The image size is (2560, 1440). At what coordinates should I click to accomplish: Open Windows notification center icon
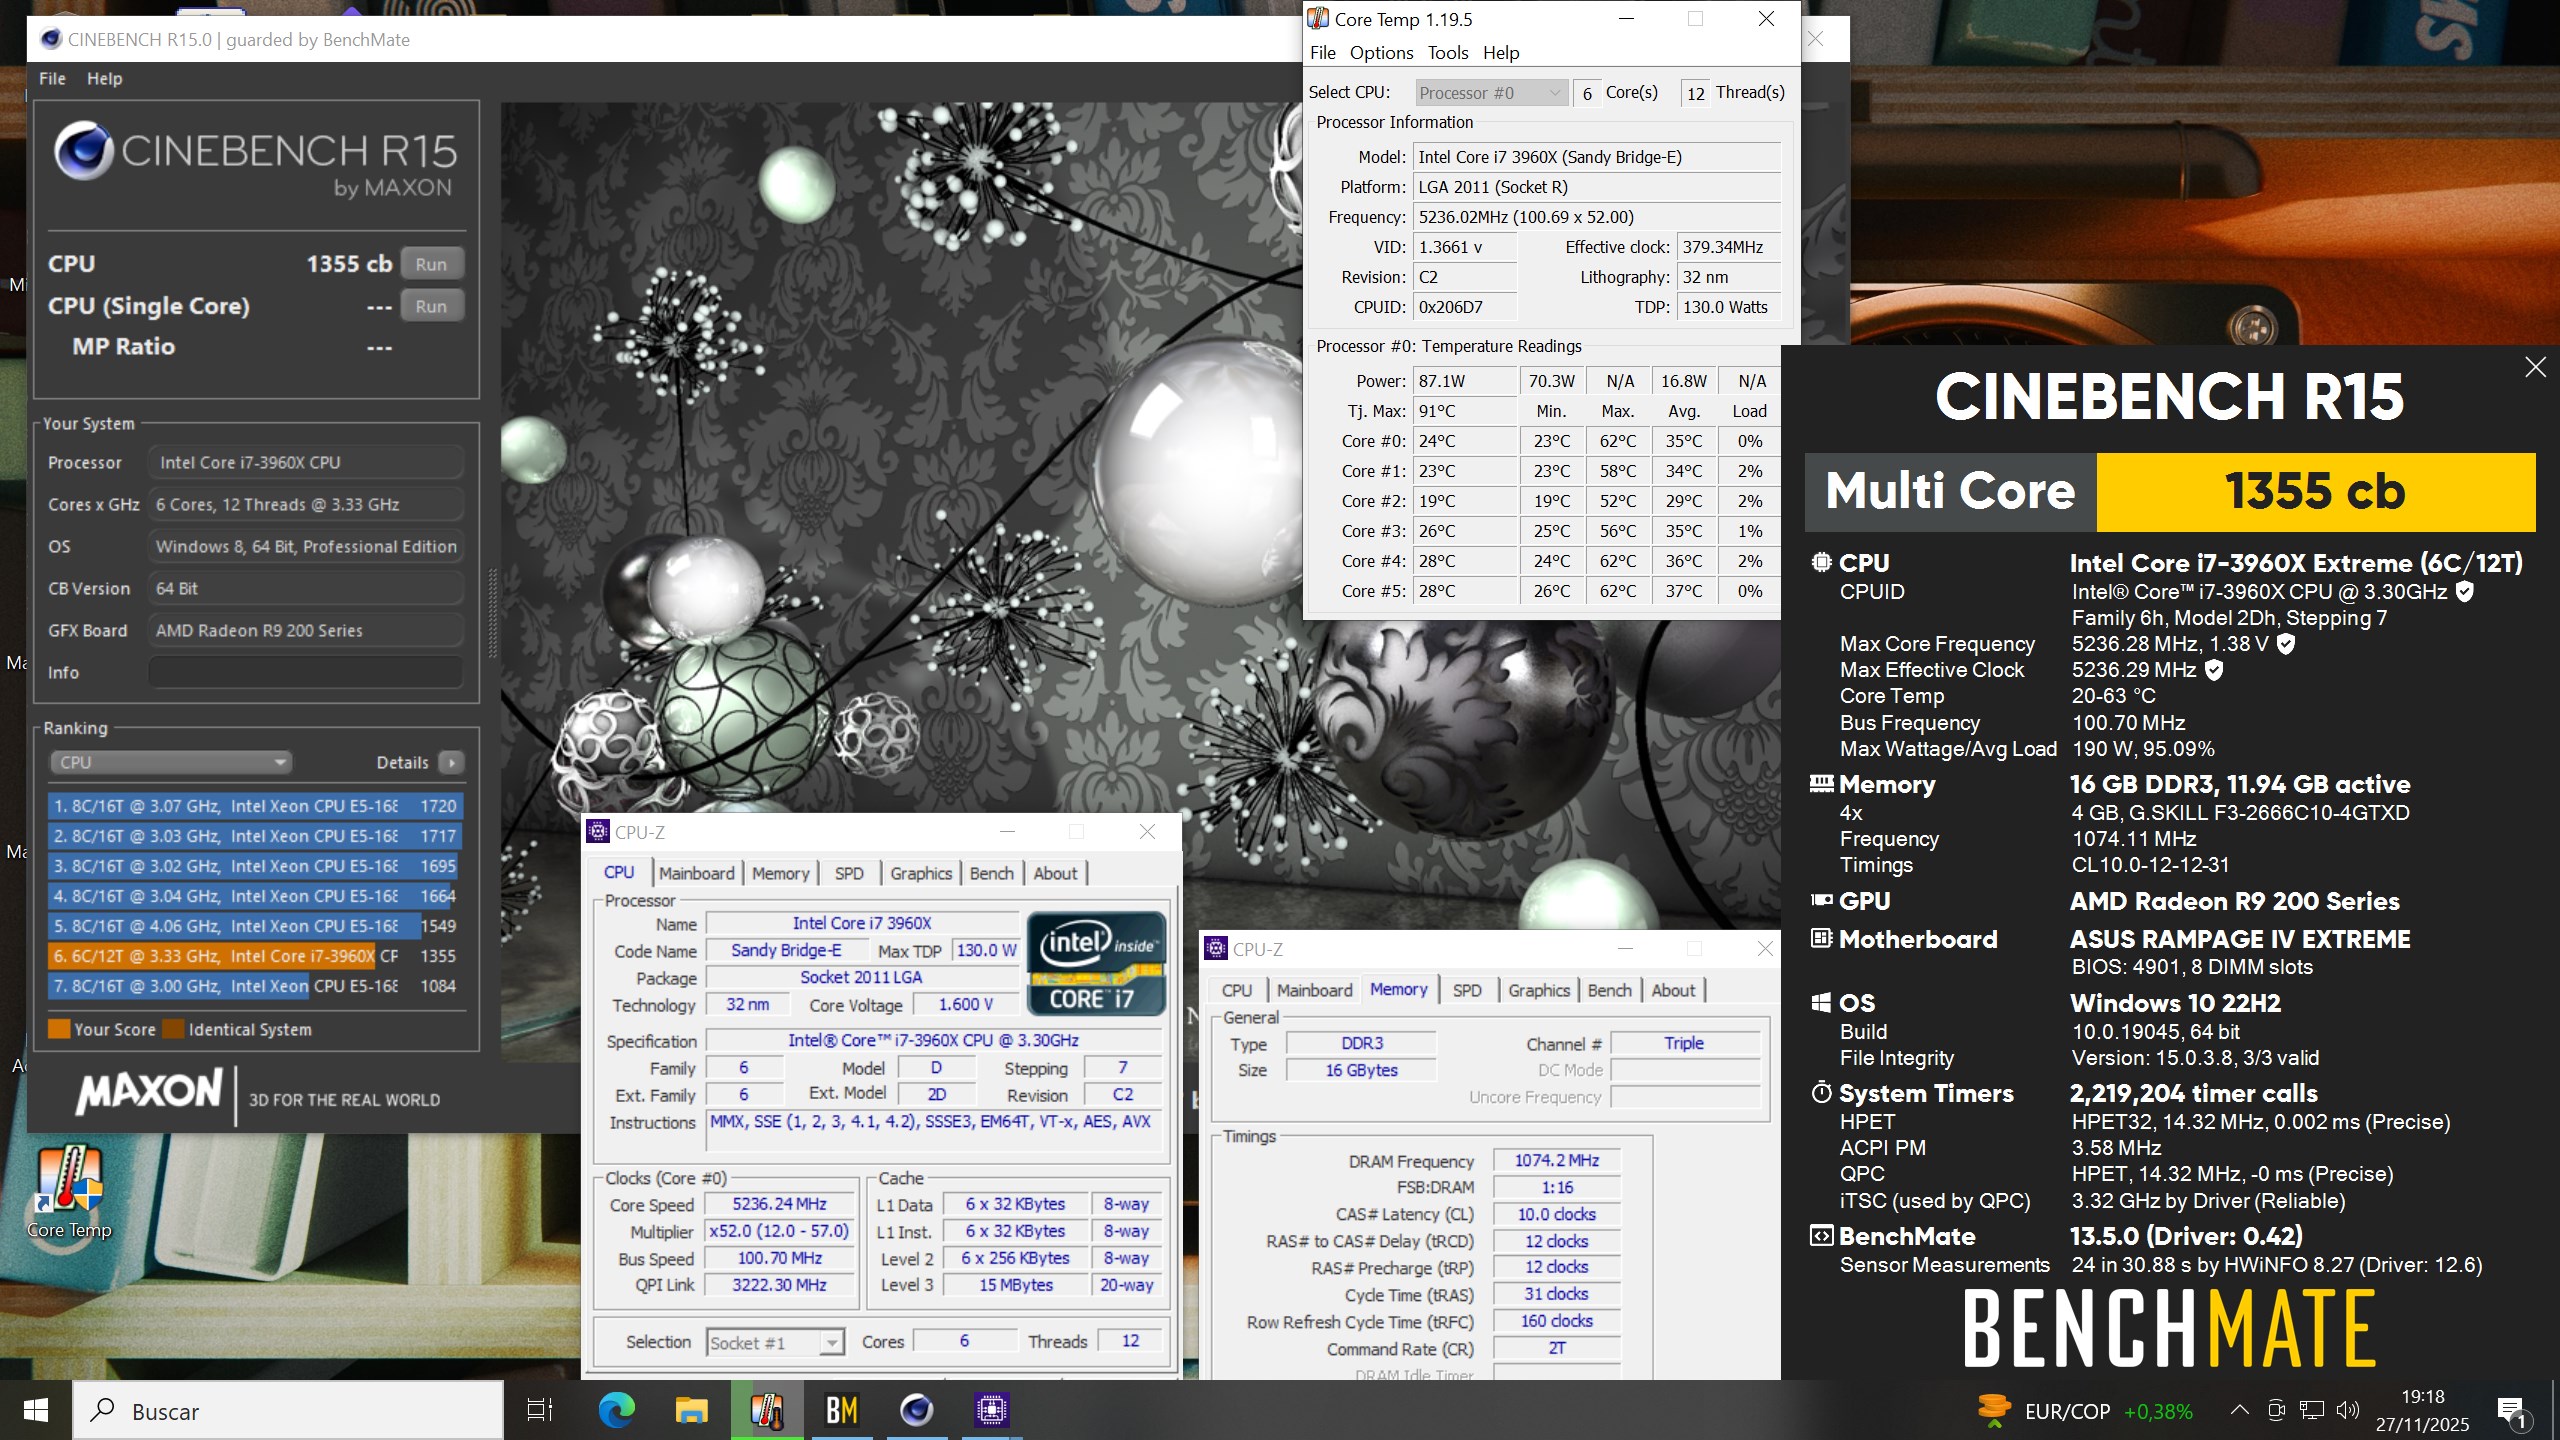coord(2512,1411)
